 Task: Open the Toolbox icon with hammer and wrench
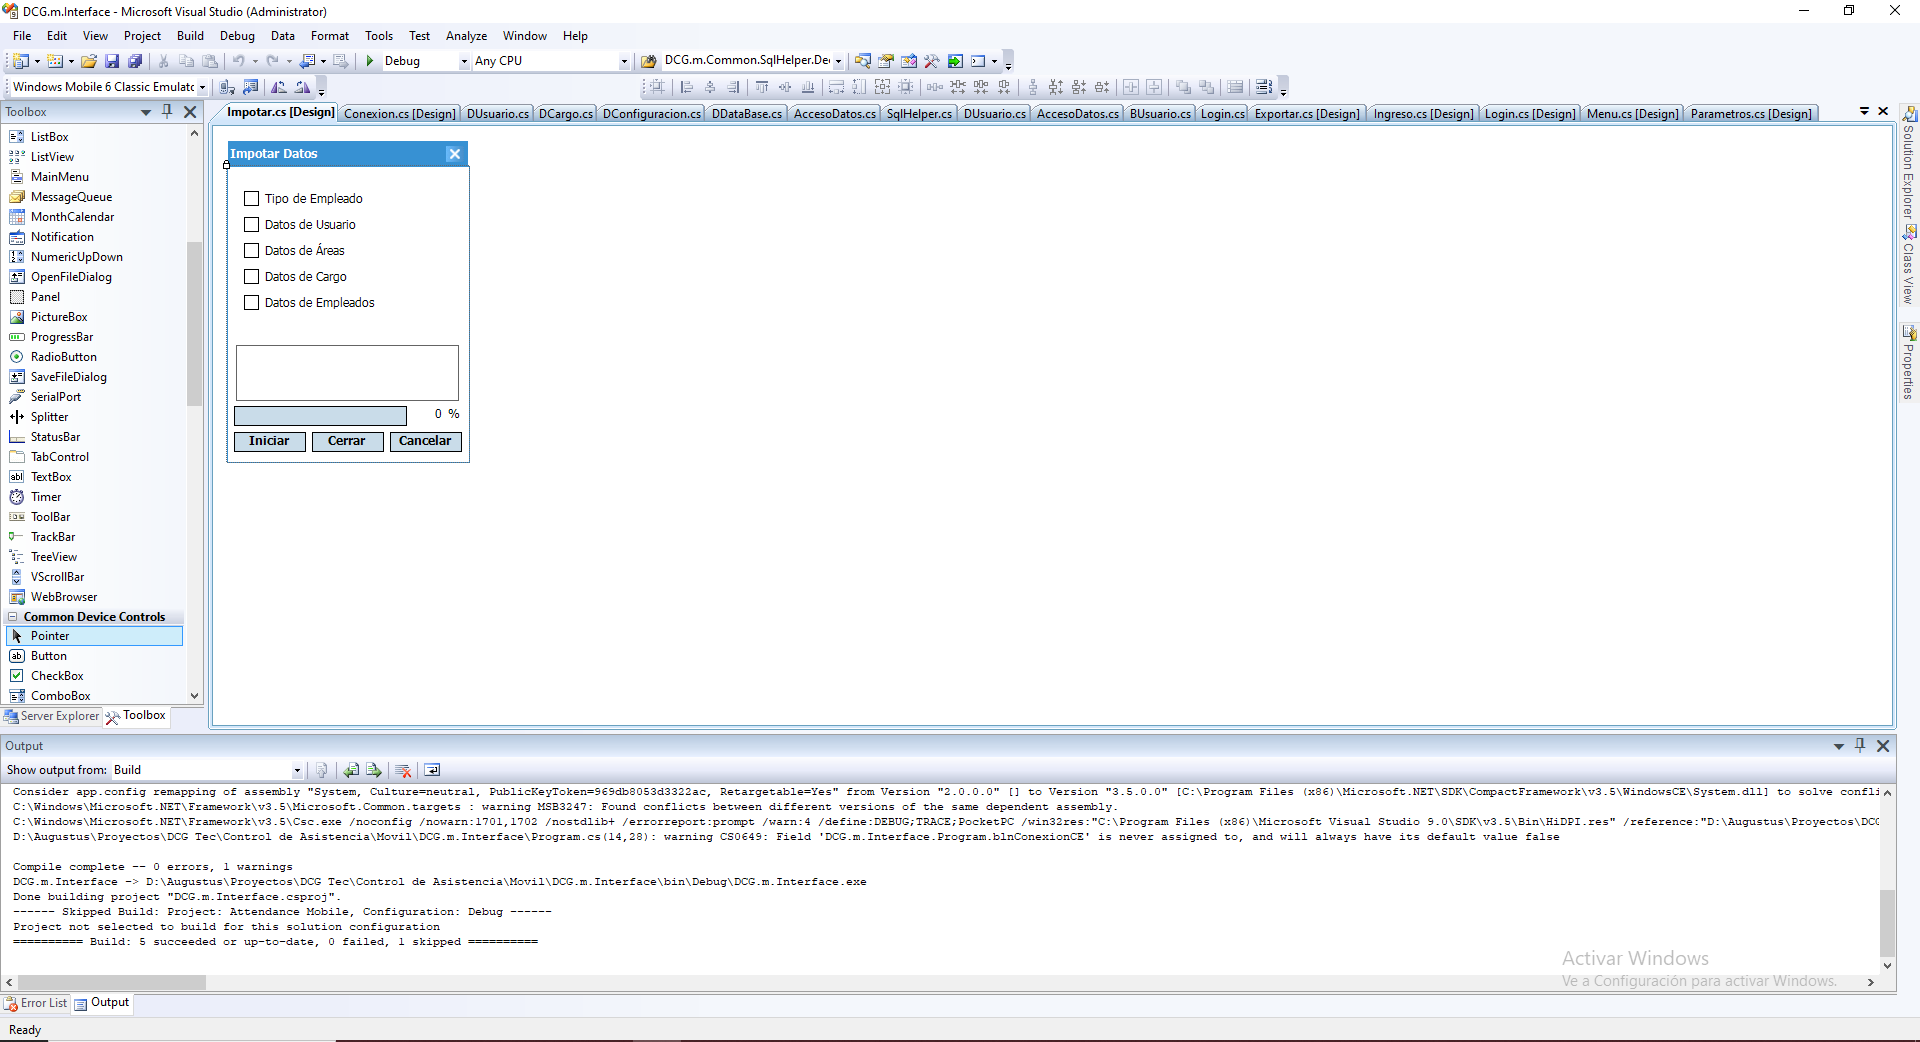(x=931, y=61)
